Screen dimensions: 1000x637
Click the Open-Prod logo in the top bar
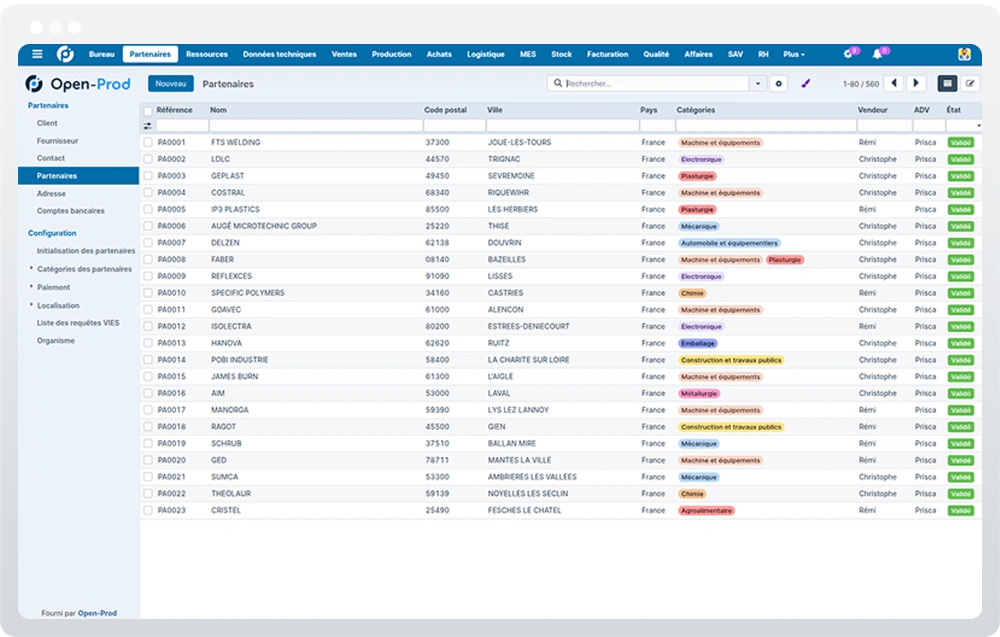(65, 54)
